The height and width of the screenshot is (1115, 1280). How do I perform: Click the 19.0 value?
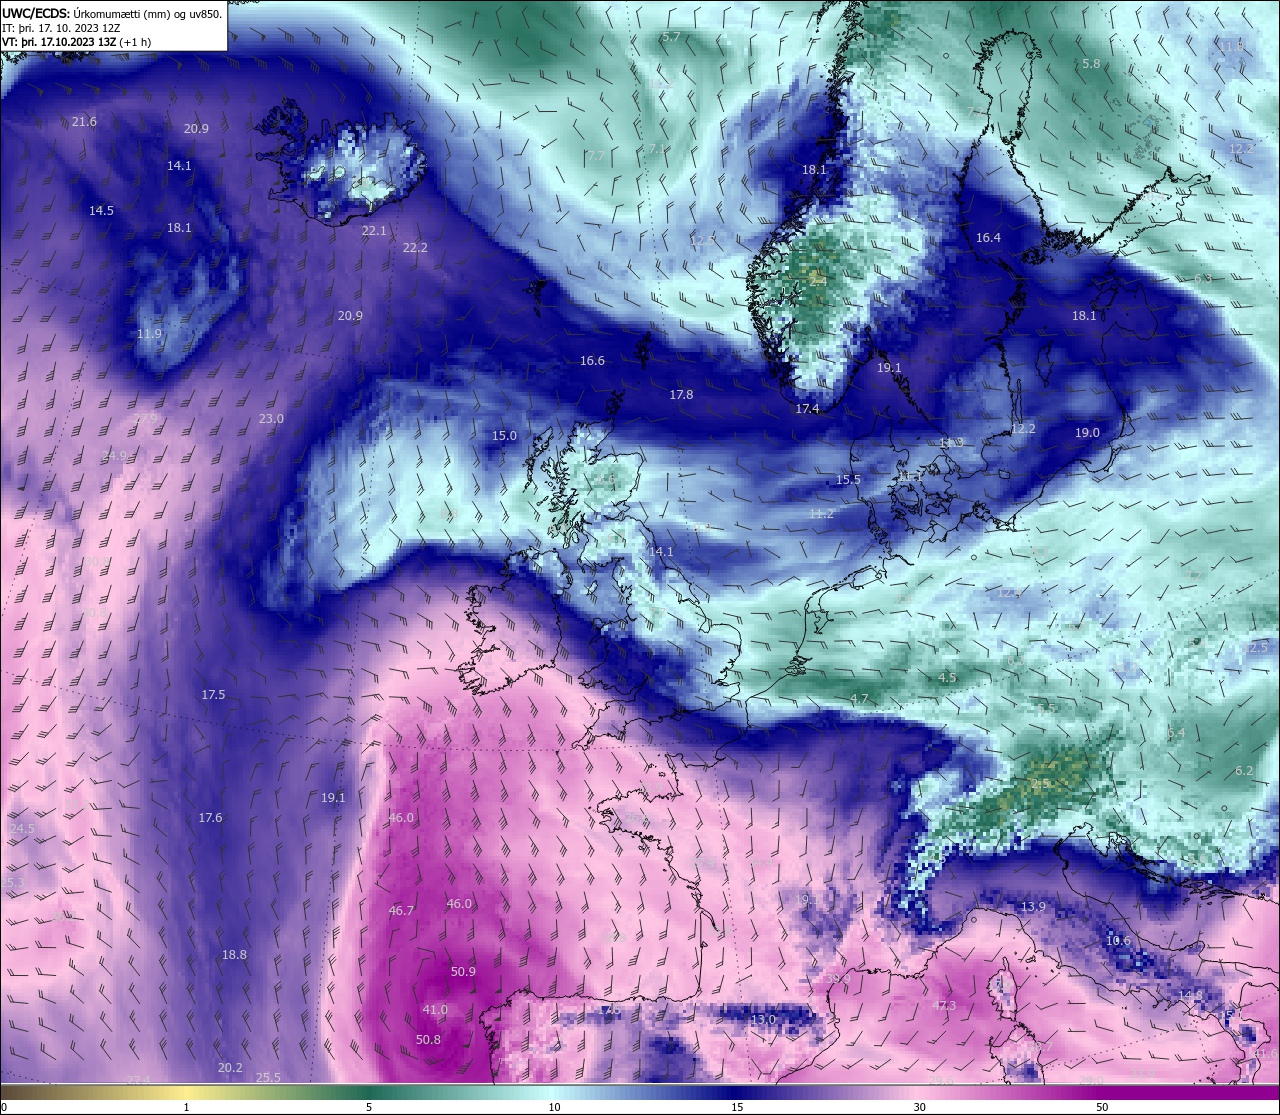[1087, 433]
